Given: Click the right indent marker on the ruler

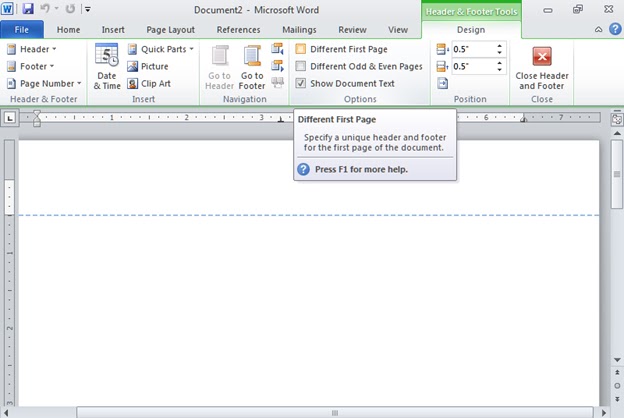Looking at the screenshot, I should click(524, 119).
